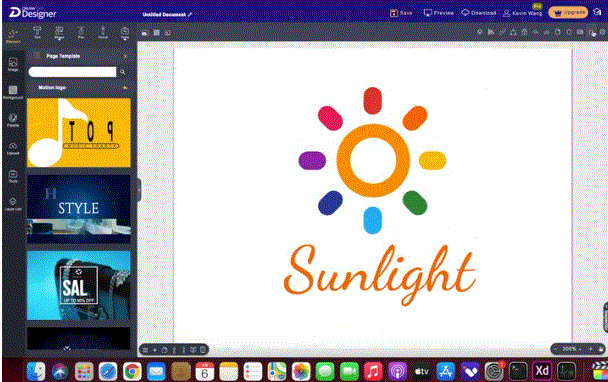
Task: Open the graduation cap tutorial icon
Action: (x=597, y=12)
